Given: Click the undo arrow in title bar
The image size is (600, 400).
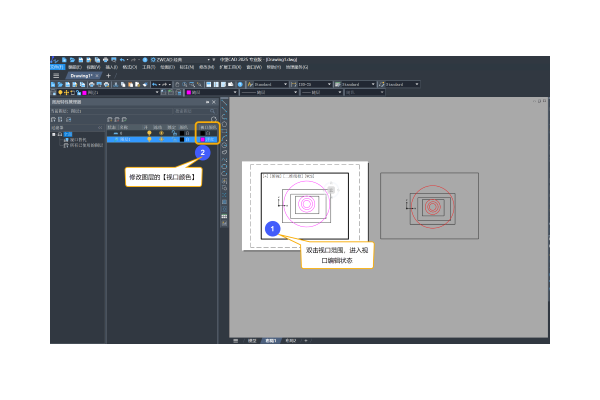Looking at the screenshot, I should point(120,59).
